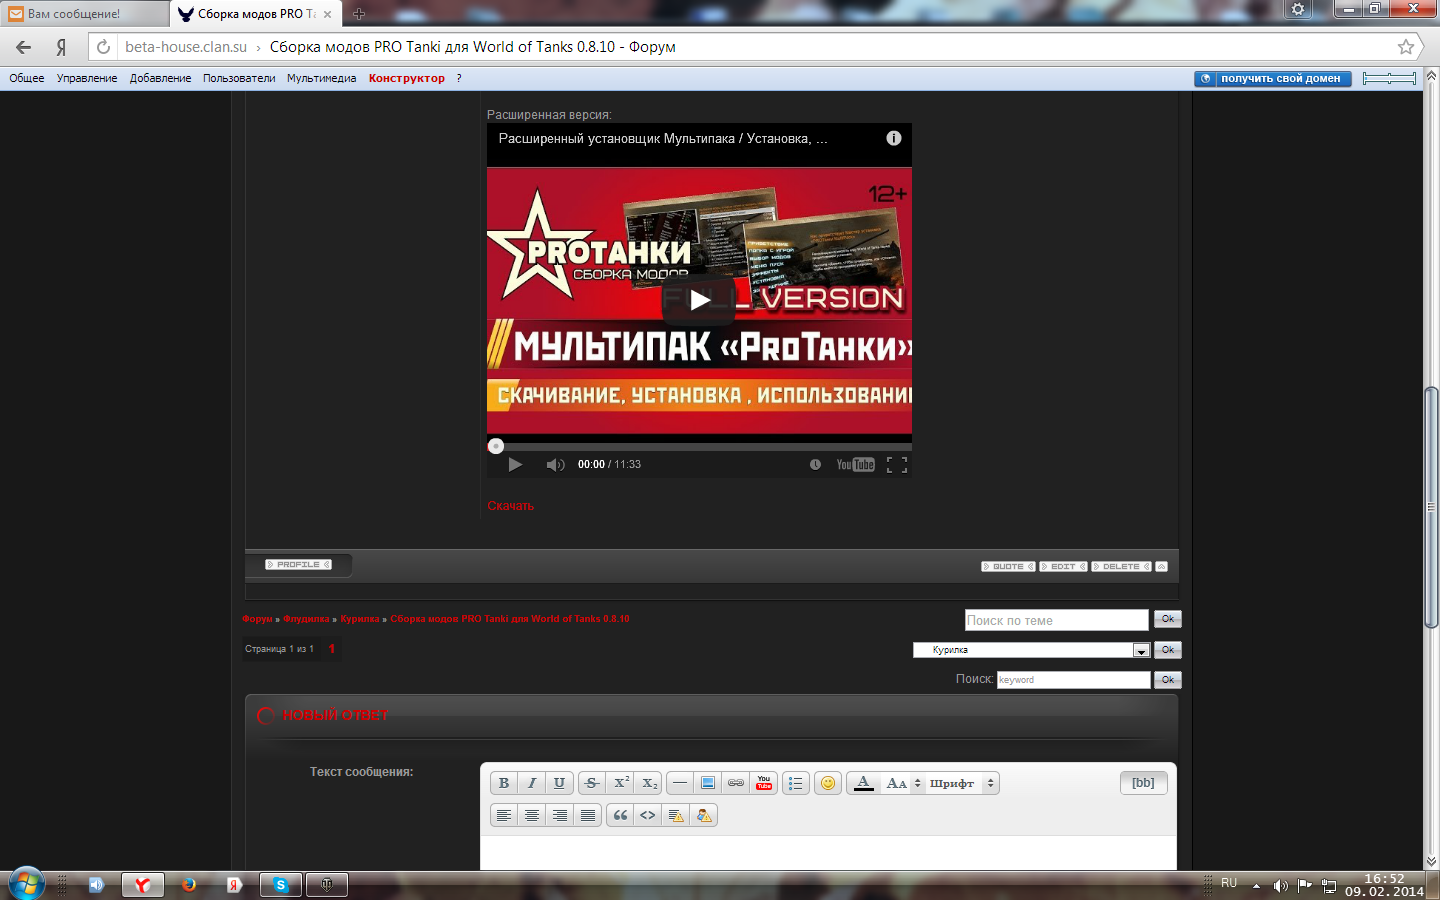Image resolution: width=1440 pixels, height=900 pixels.
Task: Insert a hyperlink in the editor
Action: coord(736,784)
